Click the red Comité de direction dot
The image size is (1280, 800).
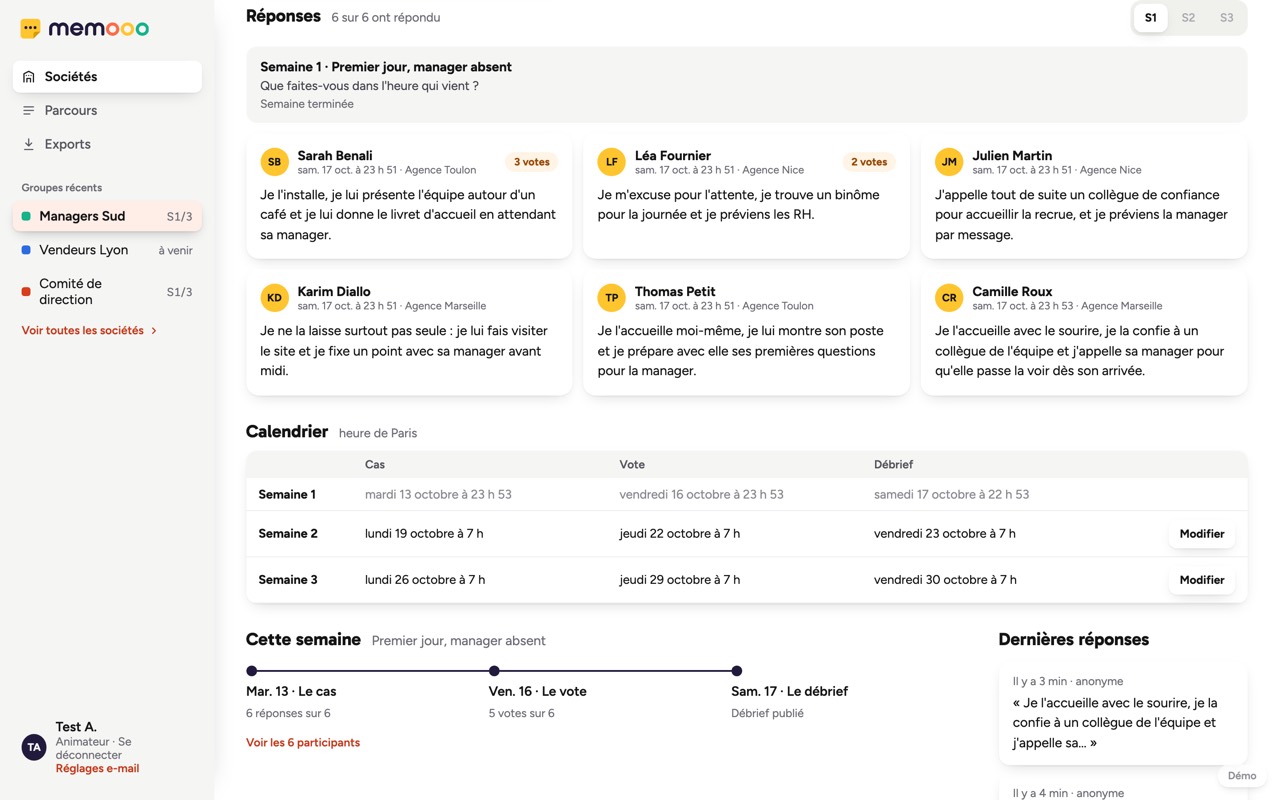[x=26, y=292]
